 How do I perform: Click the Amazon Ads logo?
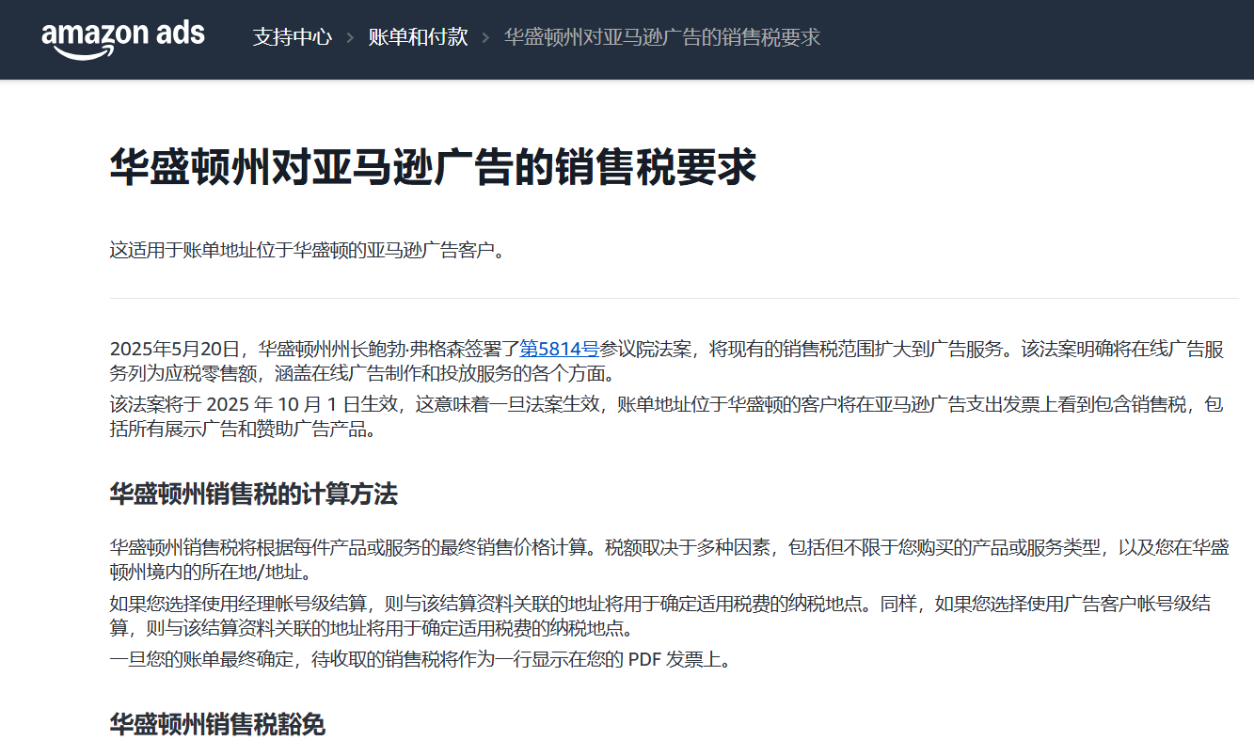[122, 38]
